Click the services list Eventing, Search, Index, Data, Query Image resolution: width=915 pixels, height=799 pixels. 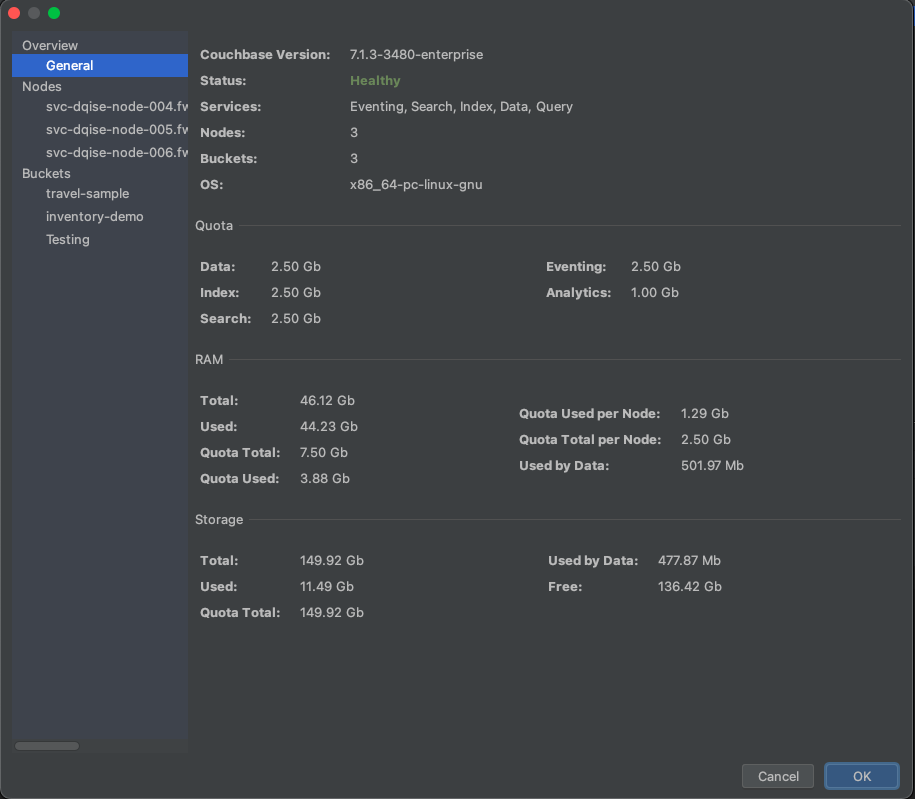461,106
